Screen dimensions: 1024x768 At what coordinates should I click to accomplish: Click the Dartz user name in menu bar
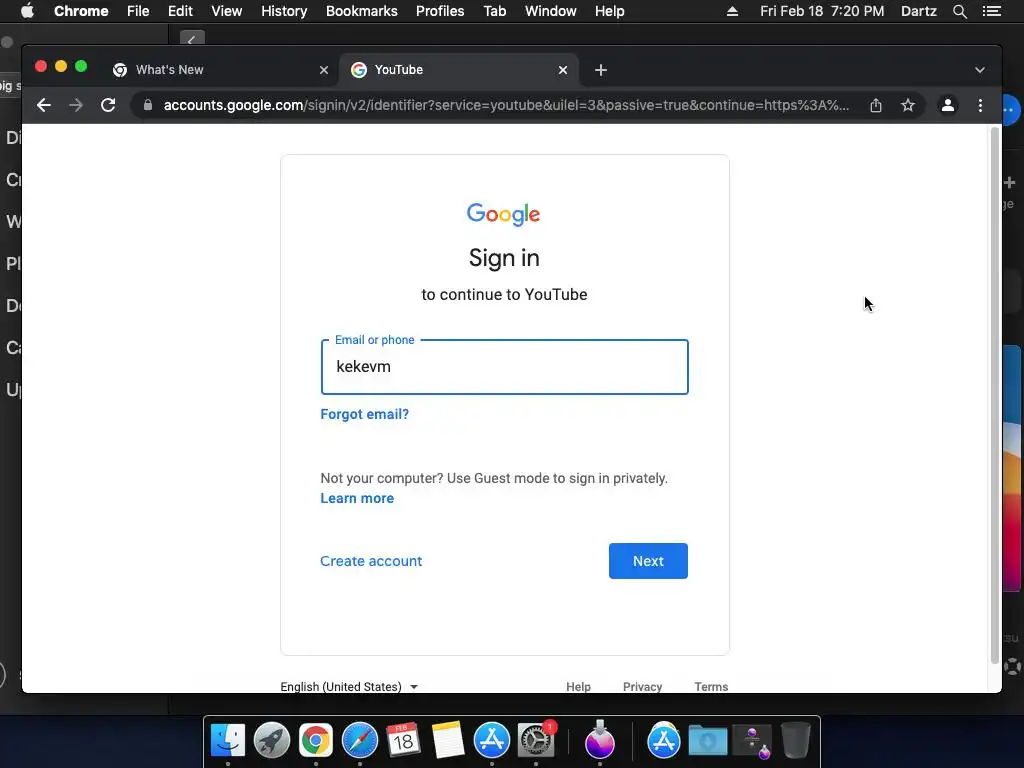click(919, 11)
